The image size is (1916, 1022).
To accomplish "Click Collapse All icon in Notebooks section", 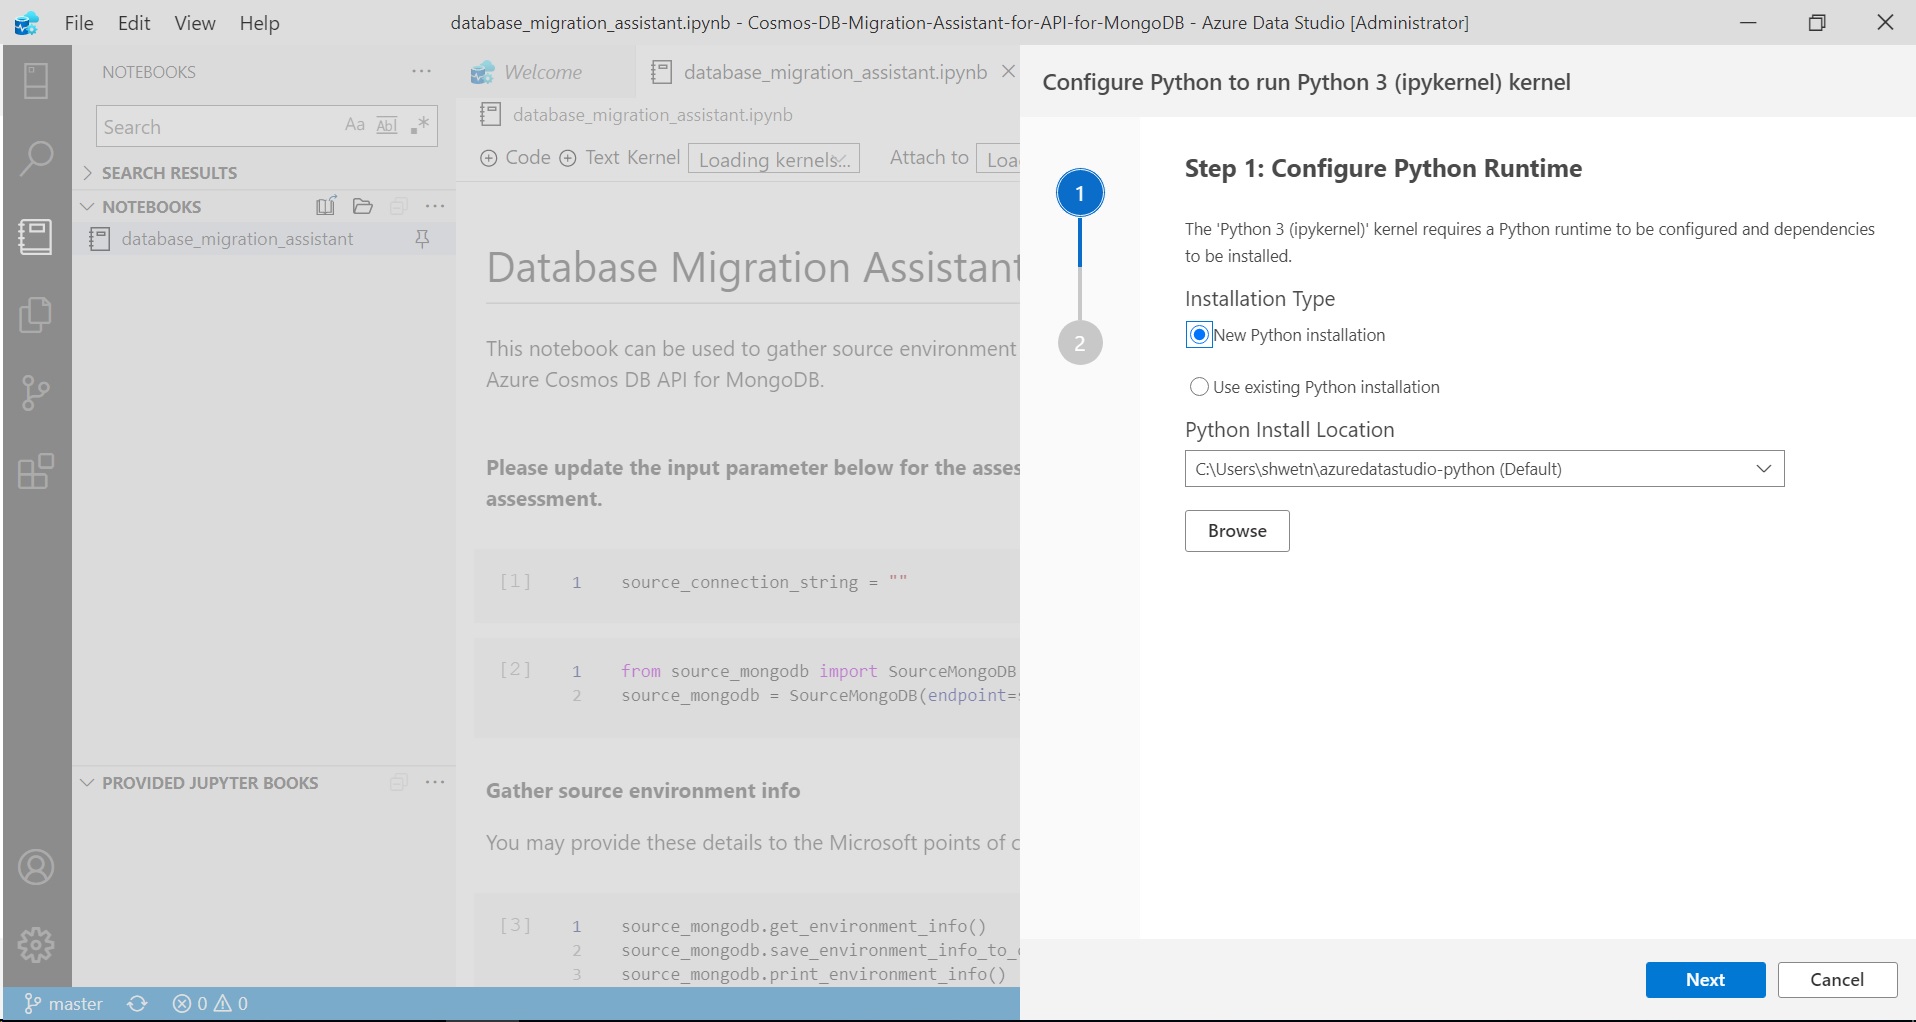I will coord(398,206).
